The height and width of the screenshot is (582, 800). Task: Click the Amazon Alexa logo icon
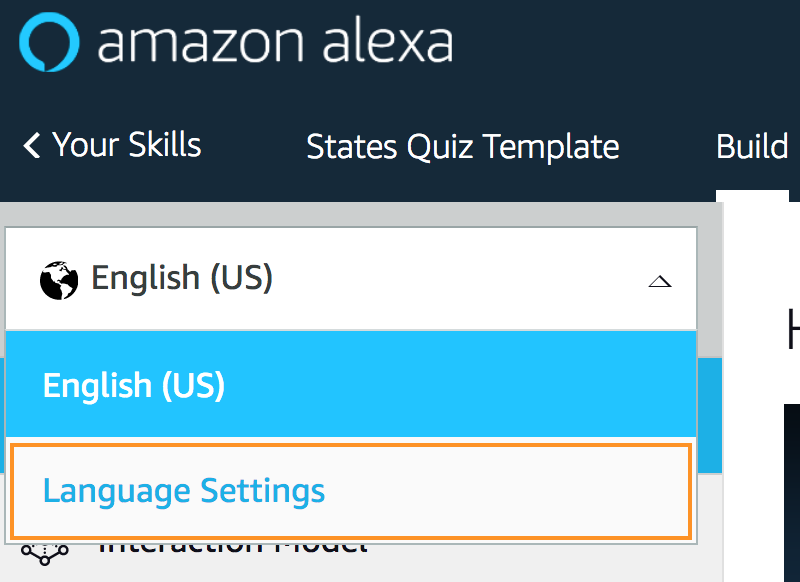(x=48, y=41)
